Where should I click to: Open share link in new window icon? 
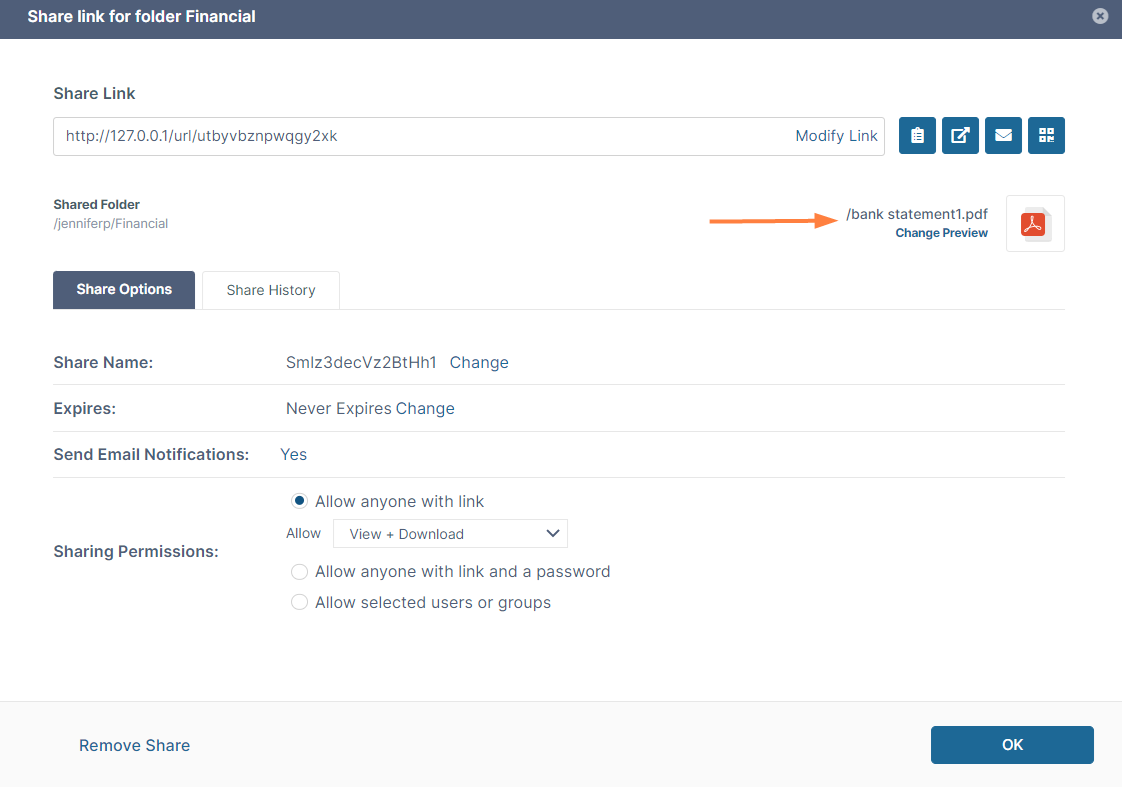[960, 136]
